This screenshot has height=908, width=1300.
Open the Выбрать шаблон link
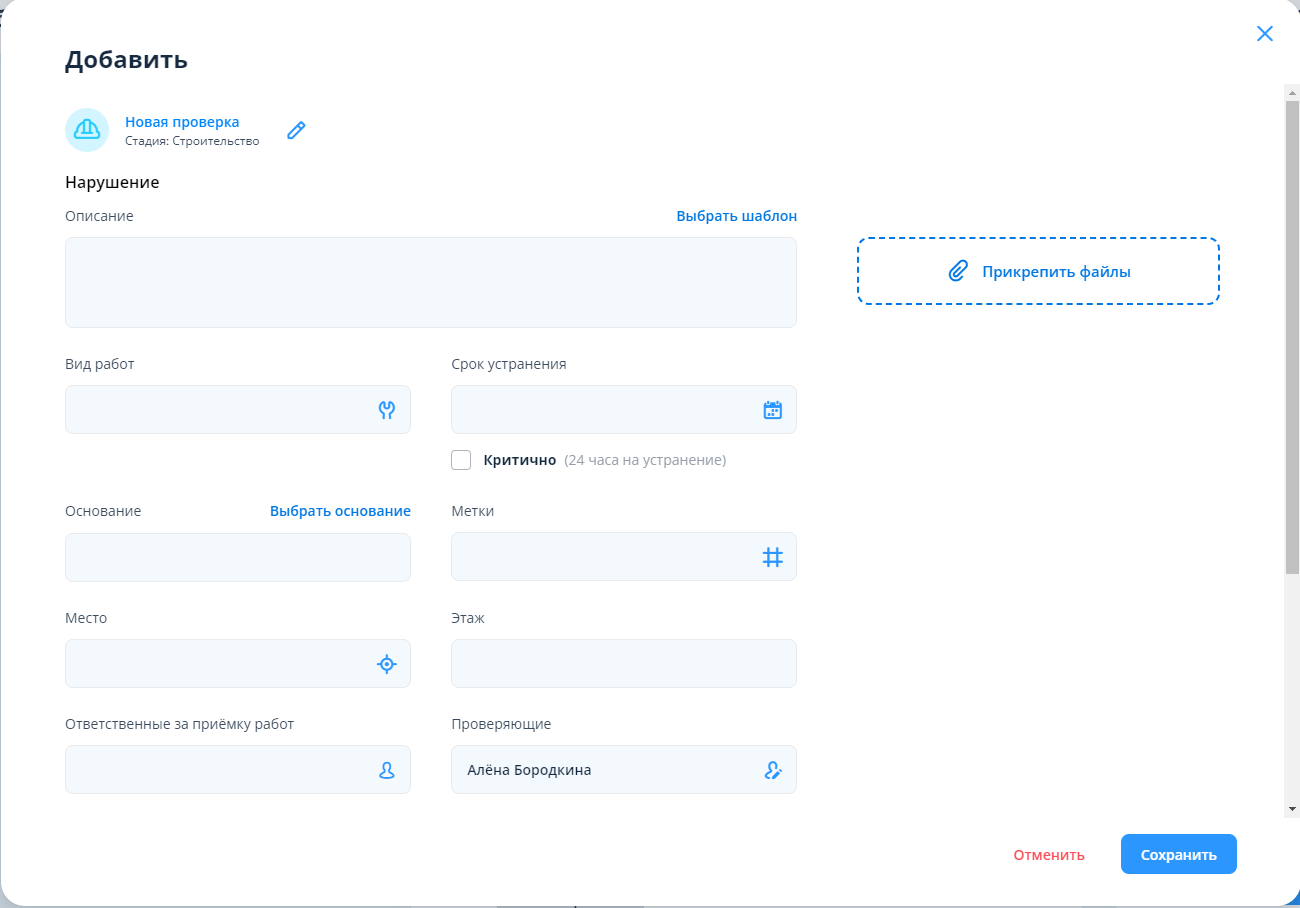pos(736,216)
